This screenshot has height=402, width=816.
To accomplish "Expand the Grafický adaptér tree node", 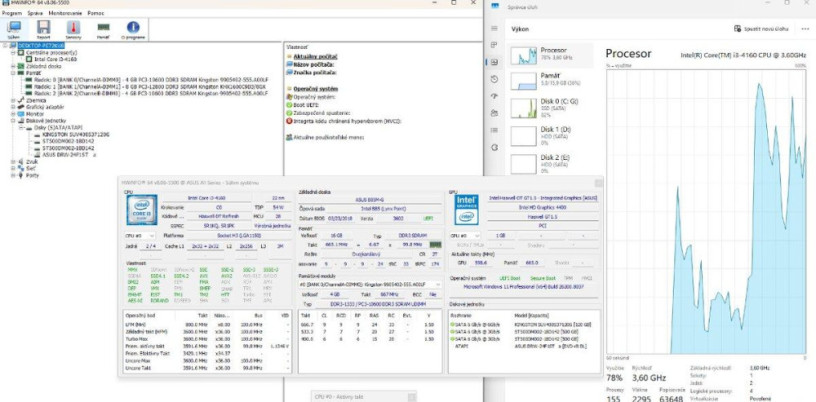I will (x=14, y=107).
